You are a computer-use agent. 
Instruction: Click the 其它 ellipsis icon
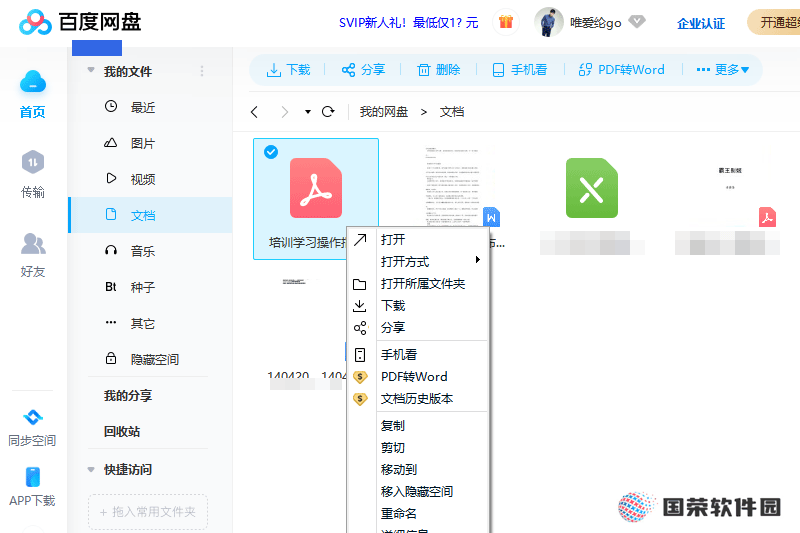click(111, 322)
